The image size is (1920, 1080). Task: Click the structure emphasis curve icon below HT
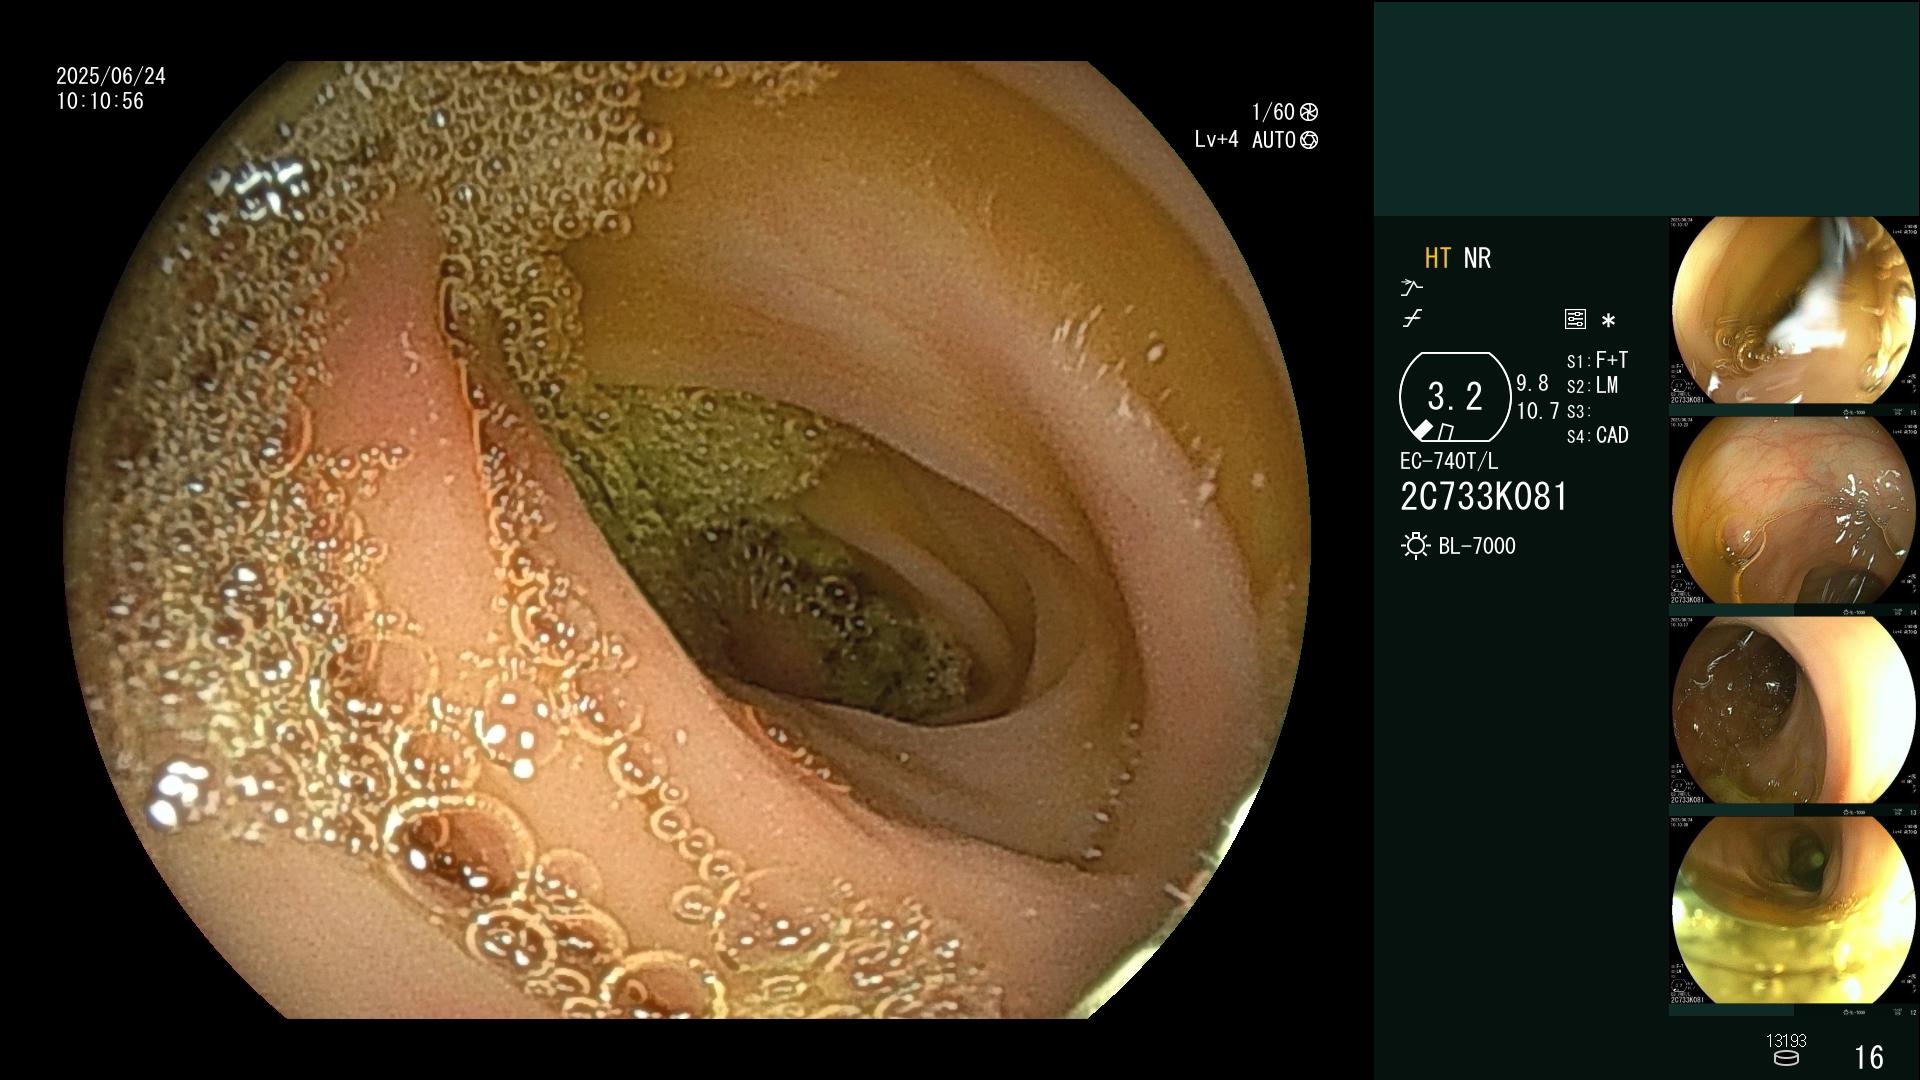(1411, 288)
